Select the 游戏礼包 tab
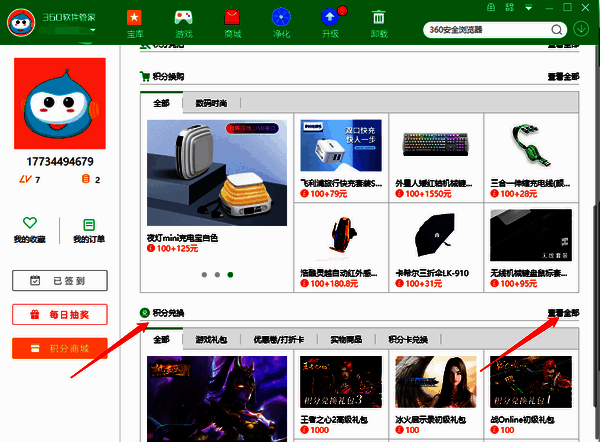Screen dimensions: 600x442 (212, 339)
